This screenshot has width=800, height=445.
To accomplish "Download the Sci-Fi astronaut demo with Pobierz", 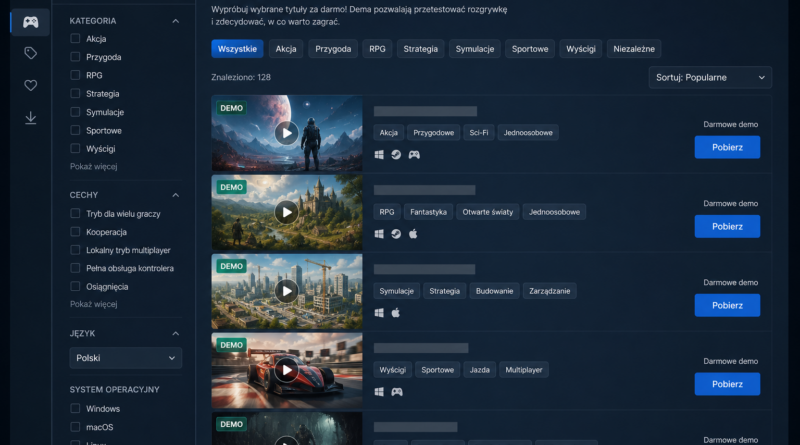I will tap(727, 147).
